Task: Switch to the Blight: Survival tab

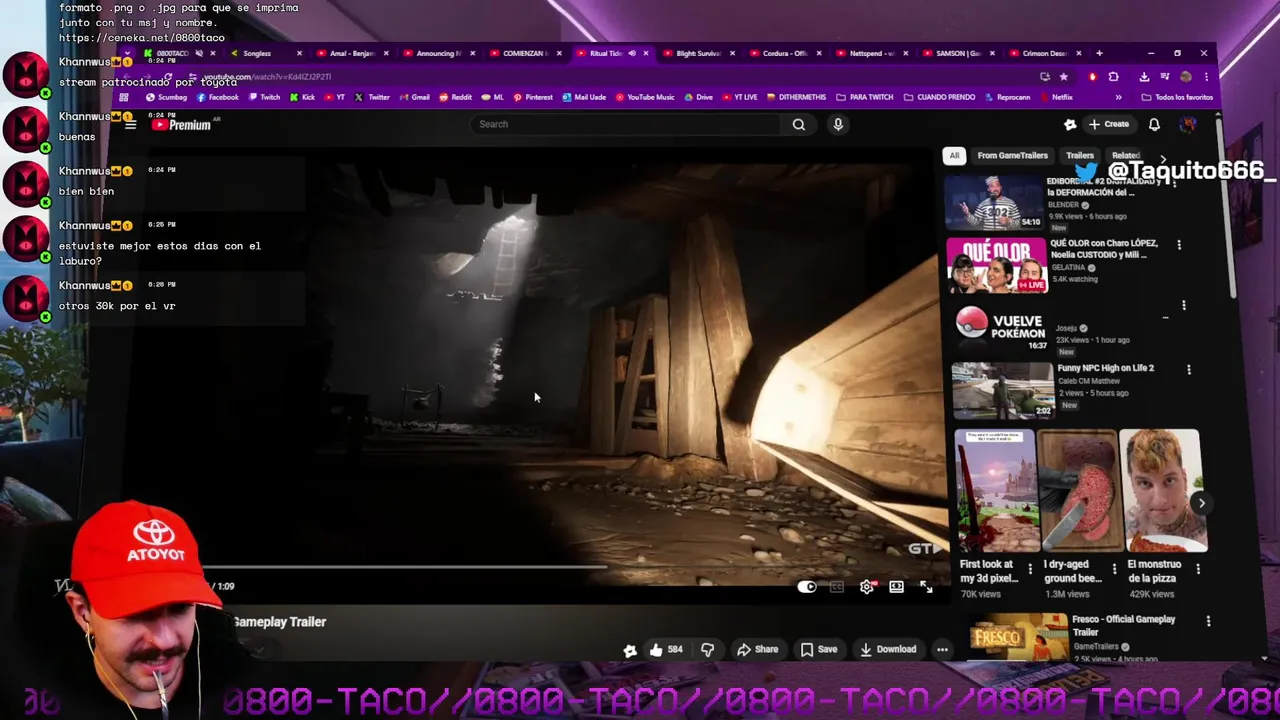Action: click(696, 53)
